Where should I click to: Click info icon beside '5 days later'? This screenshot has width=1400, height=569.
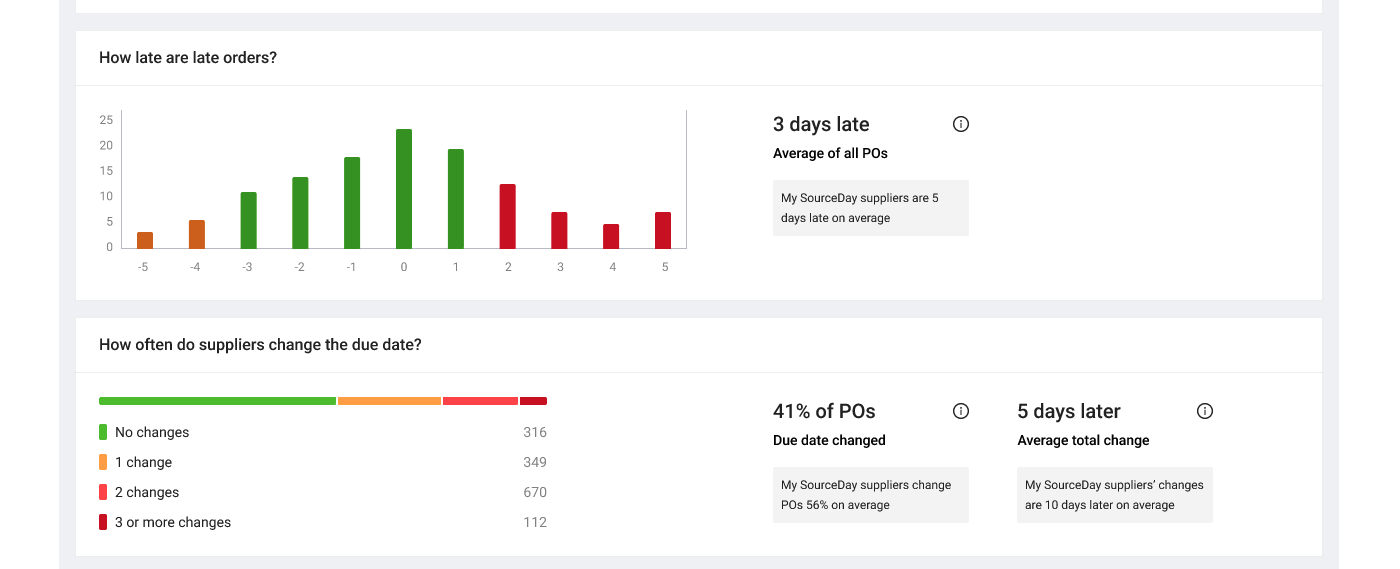pyautogui.click(x=1205, y=411)
